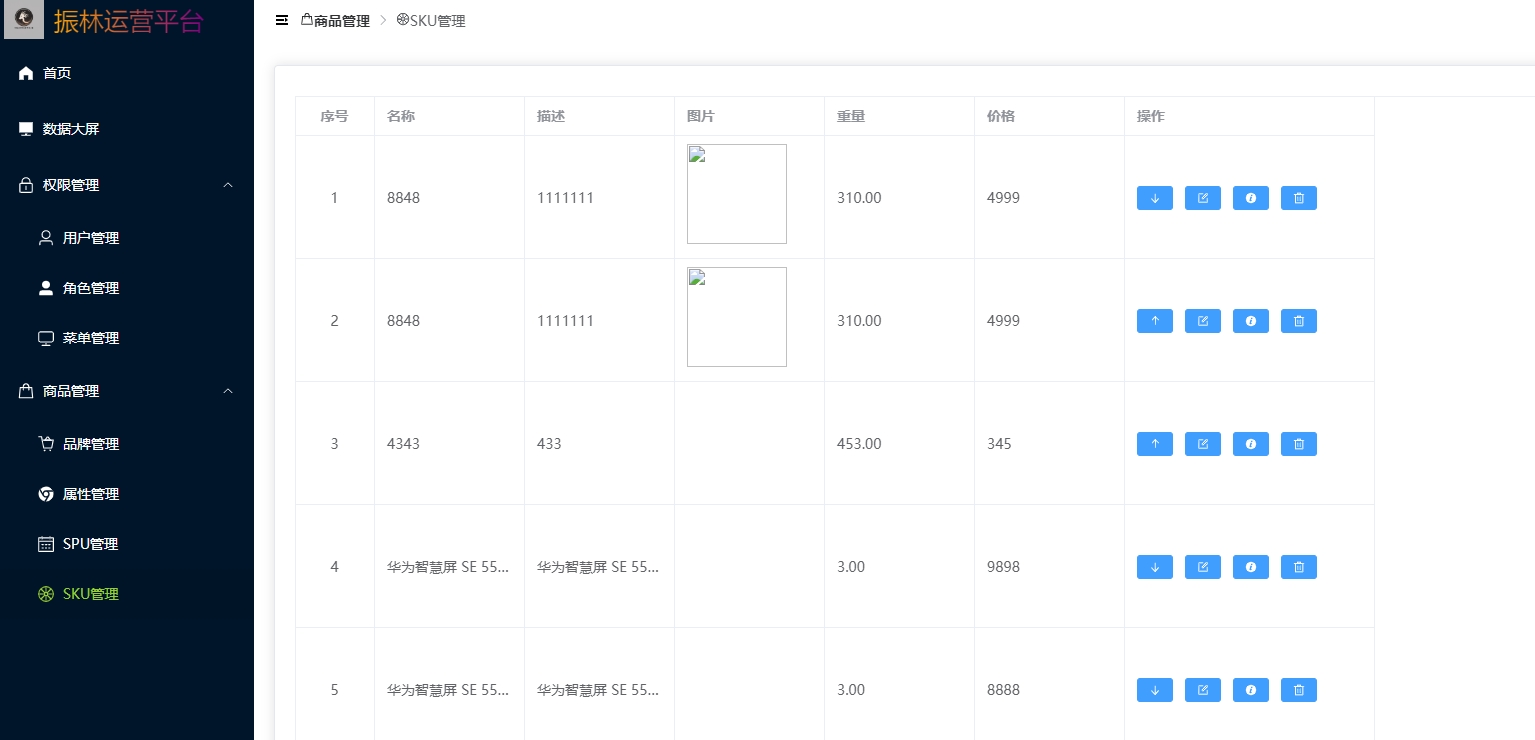Open 菜单管理 menu item
This screenshot has width=1535, height=740.
[x=127, y=338]
